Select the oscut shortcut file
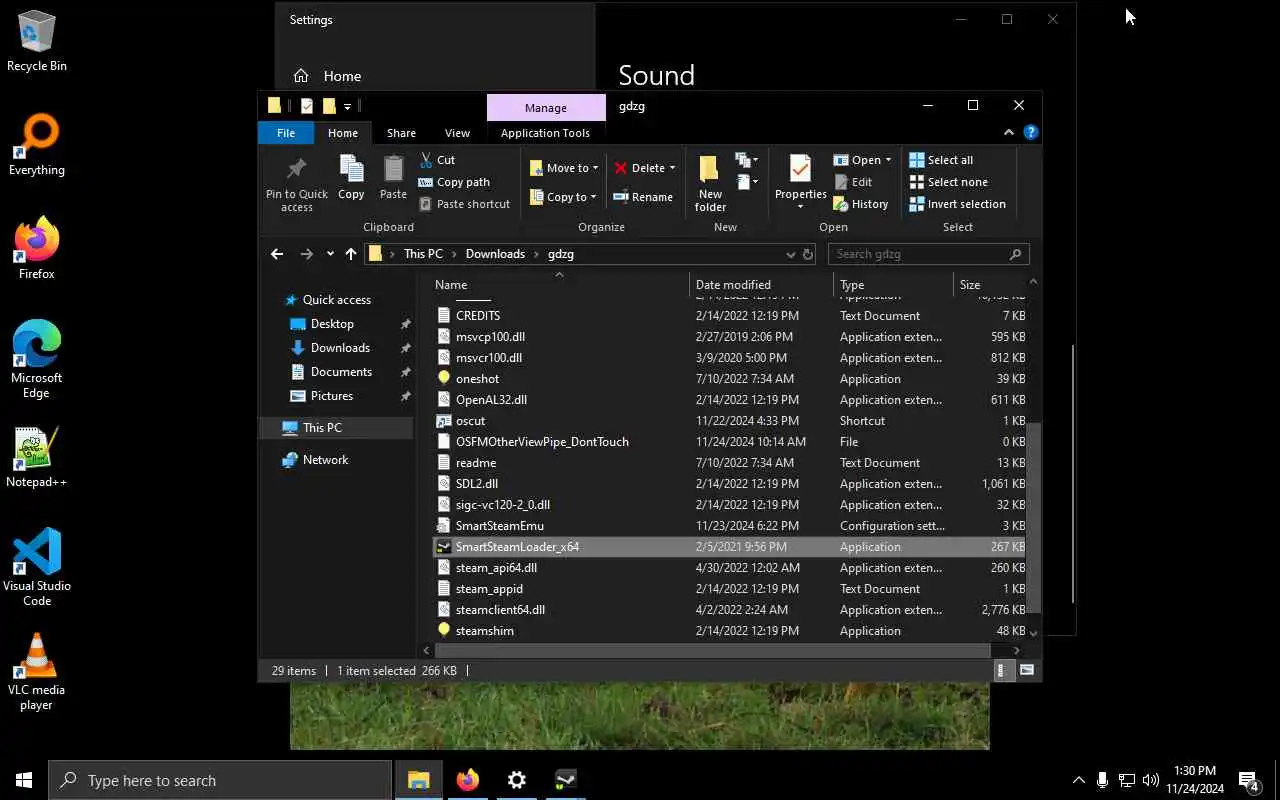 [730, 421]
